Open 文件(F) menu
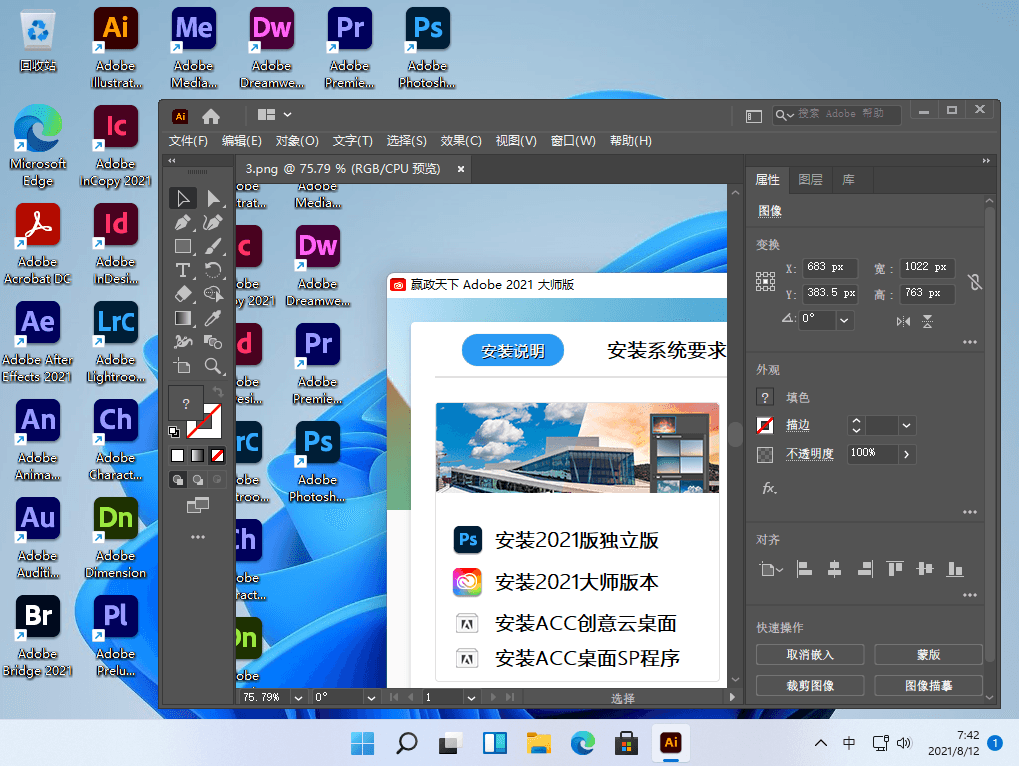This screenshot has height=766, width=1019. click(x=188, y=141)
